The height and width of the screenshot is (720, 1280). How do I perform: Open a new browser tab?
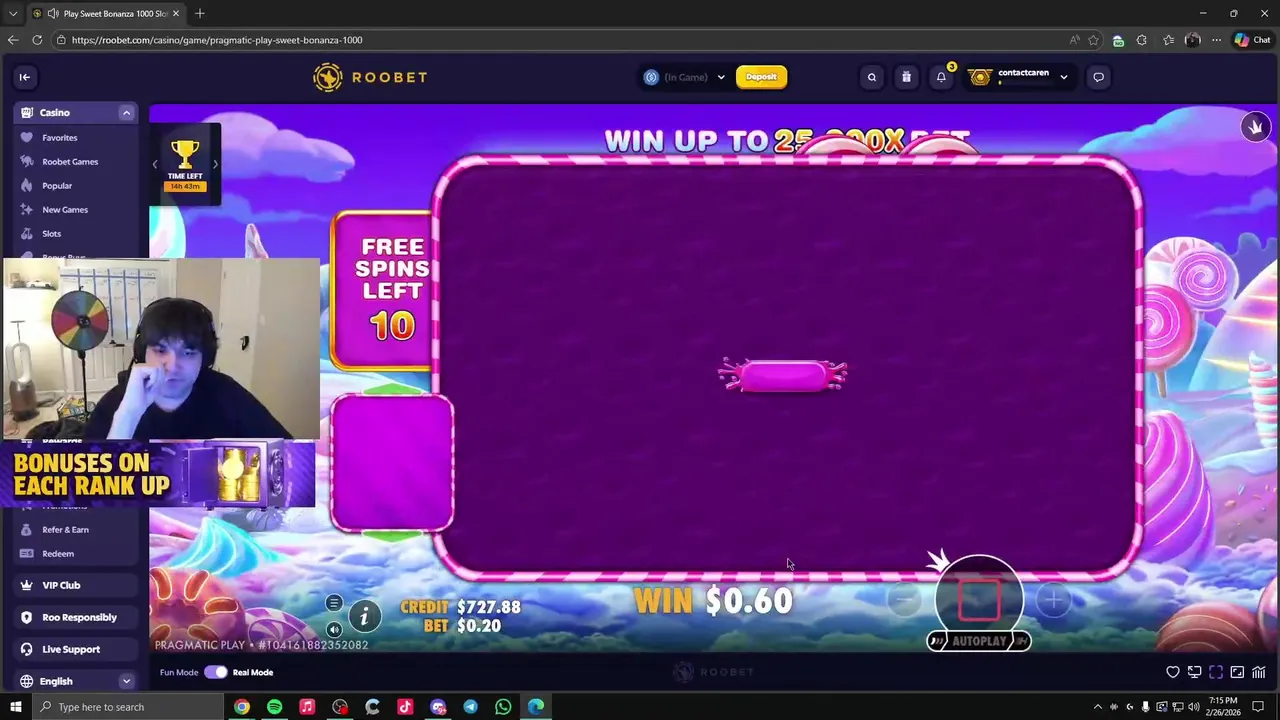coord(200,13)
